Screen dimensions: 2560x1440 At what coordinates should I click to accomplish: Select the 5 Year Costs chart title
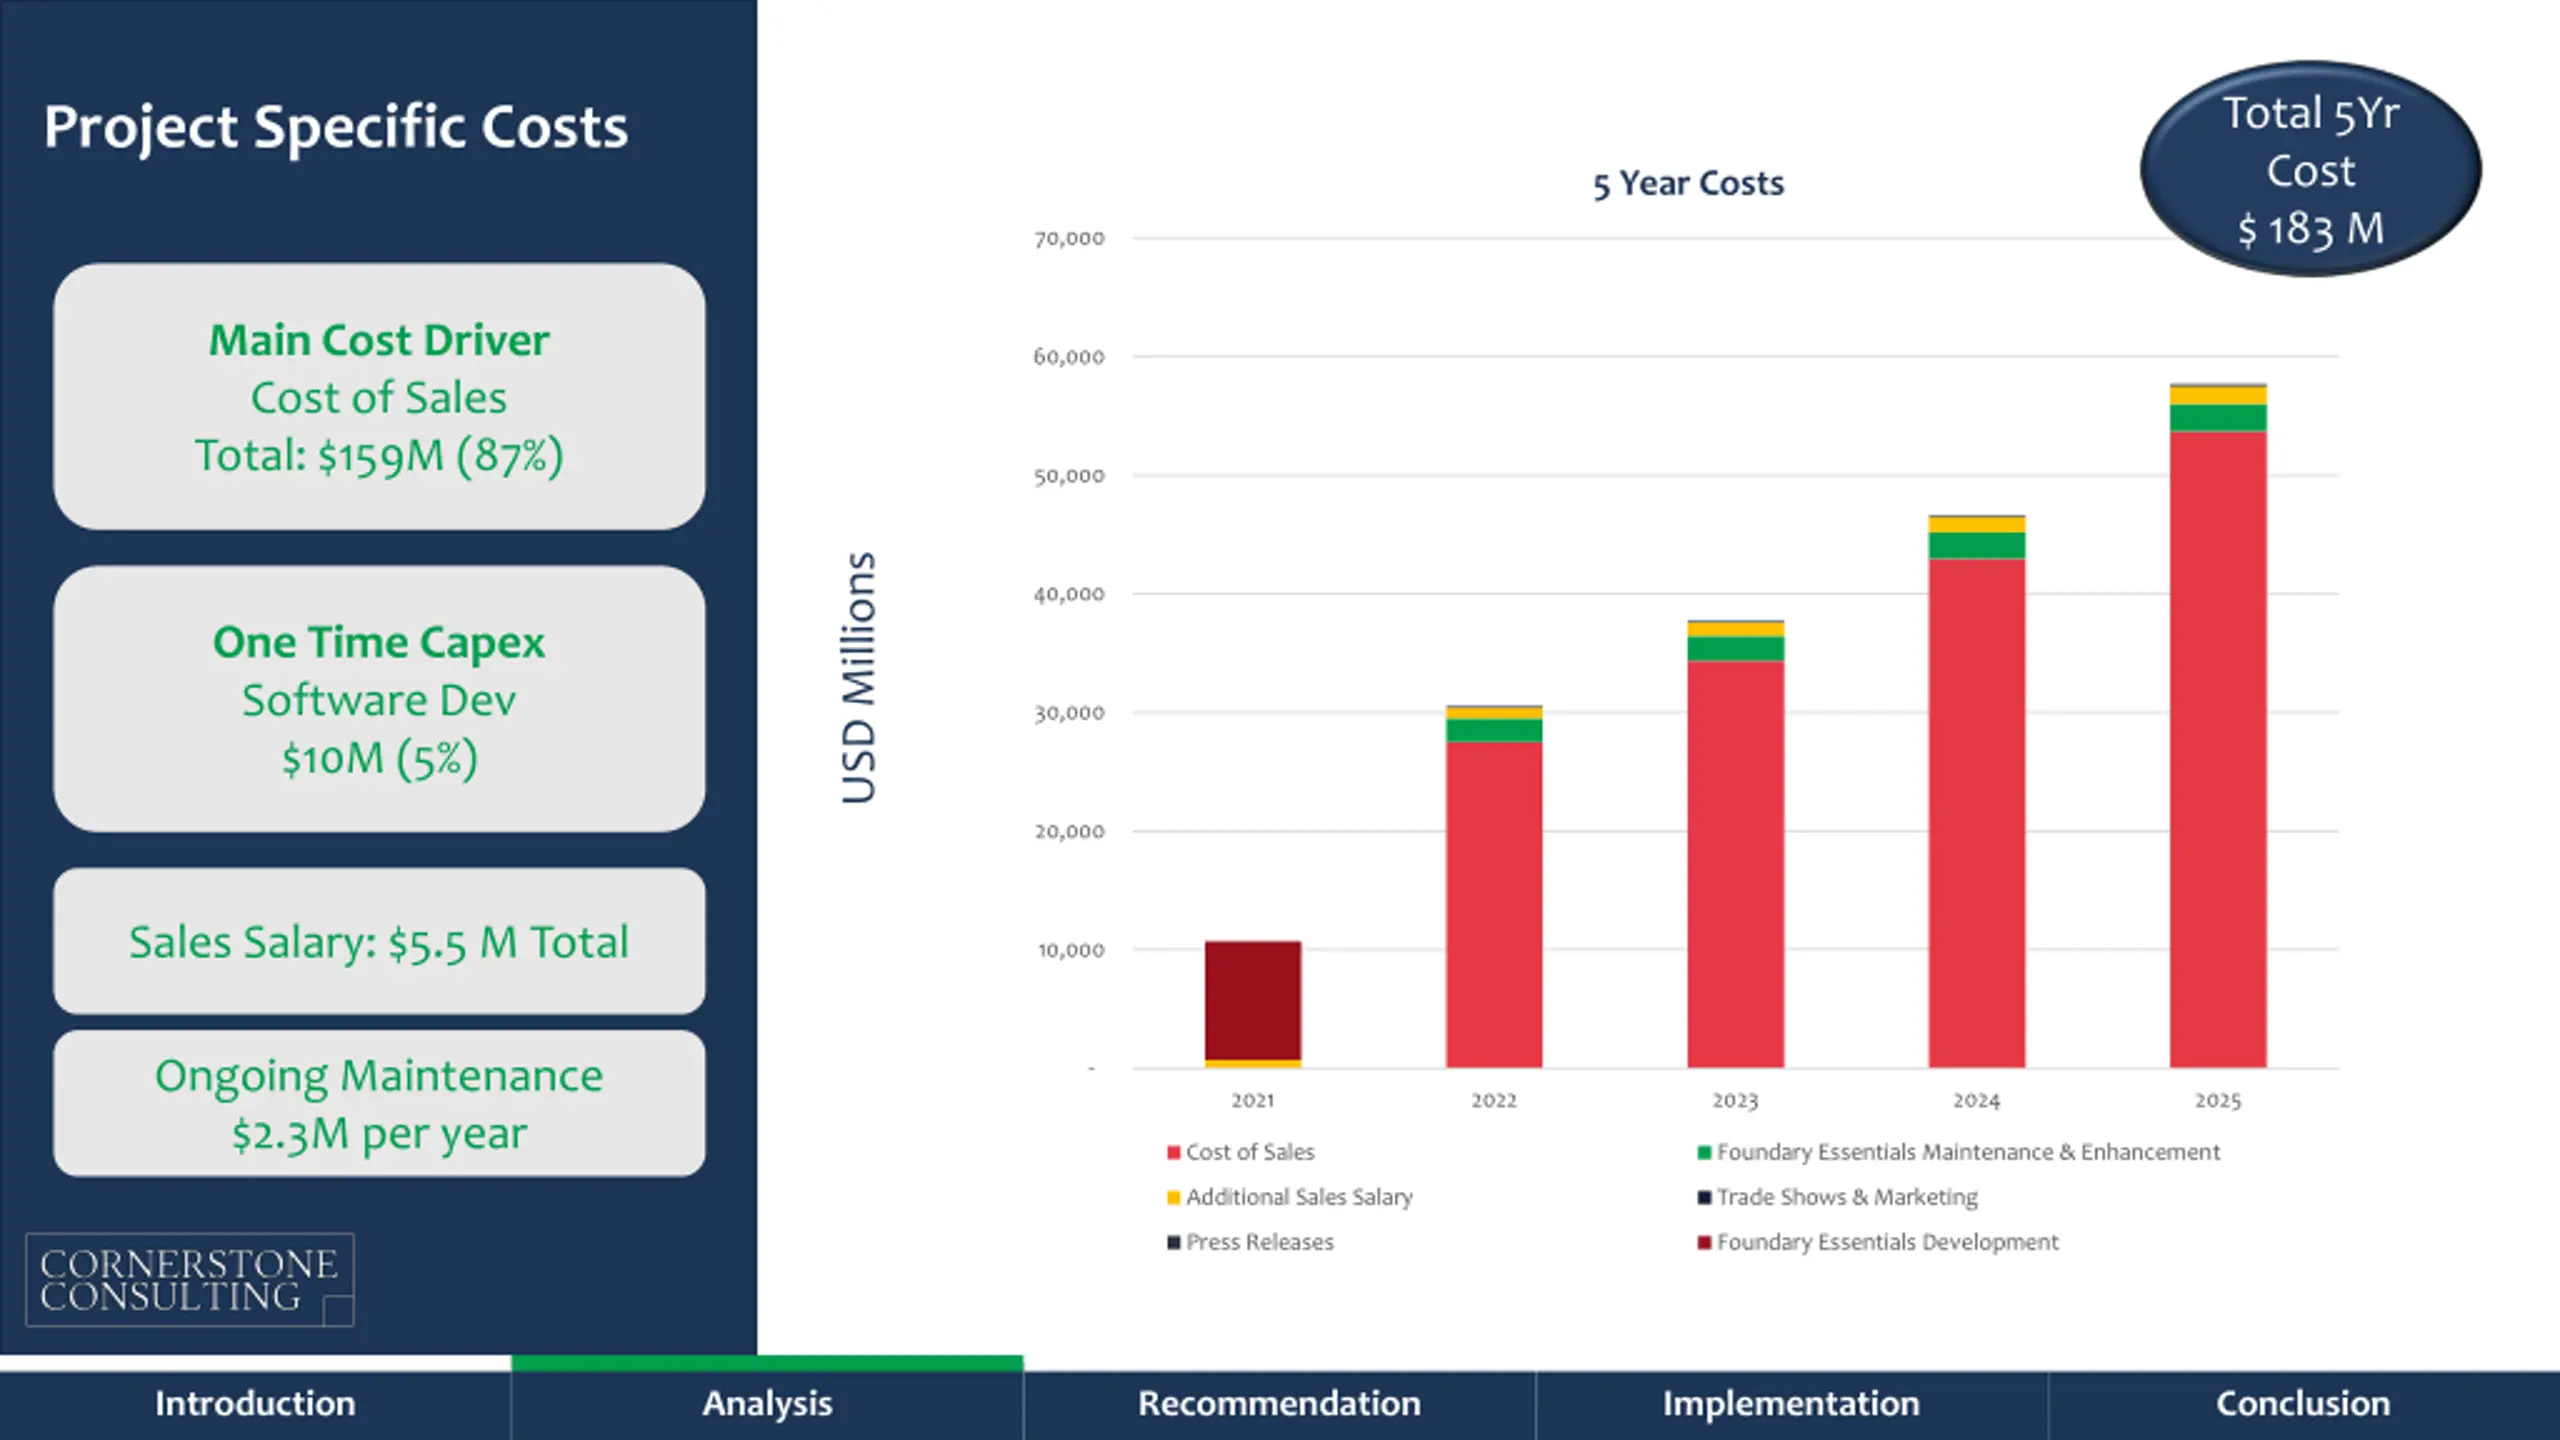[x=1688, y=184]
